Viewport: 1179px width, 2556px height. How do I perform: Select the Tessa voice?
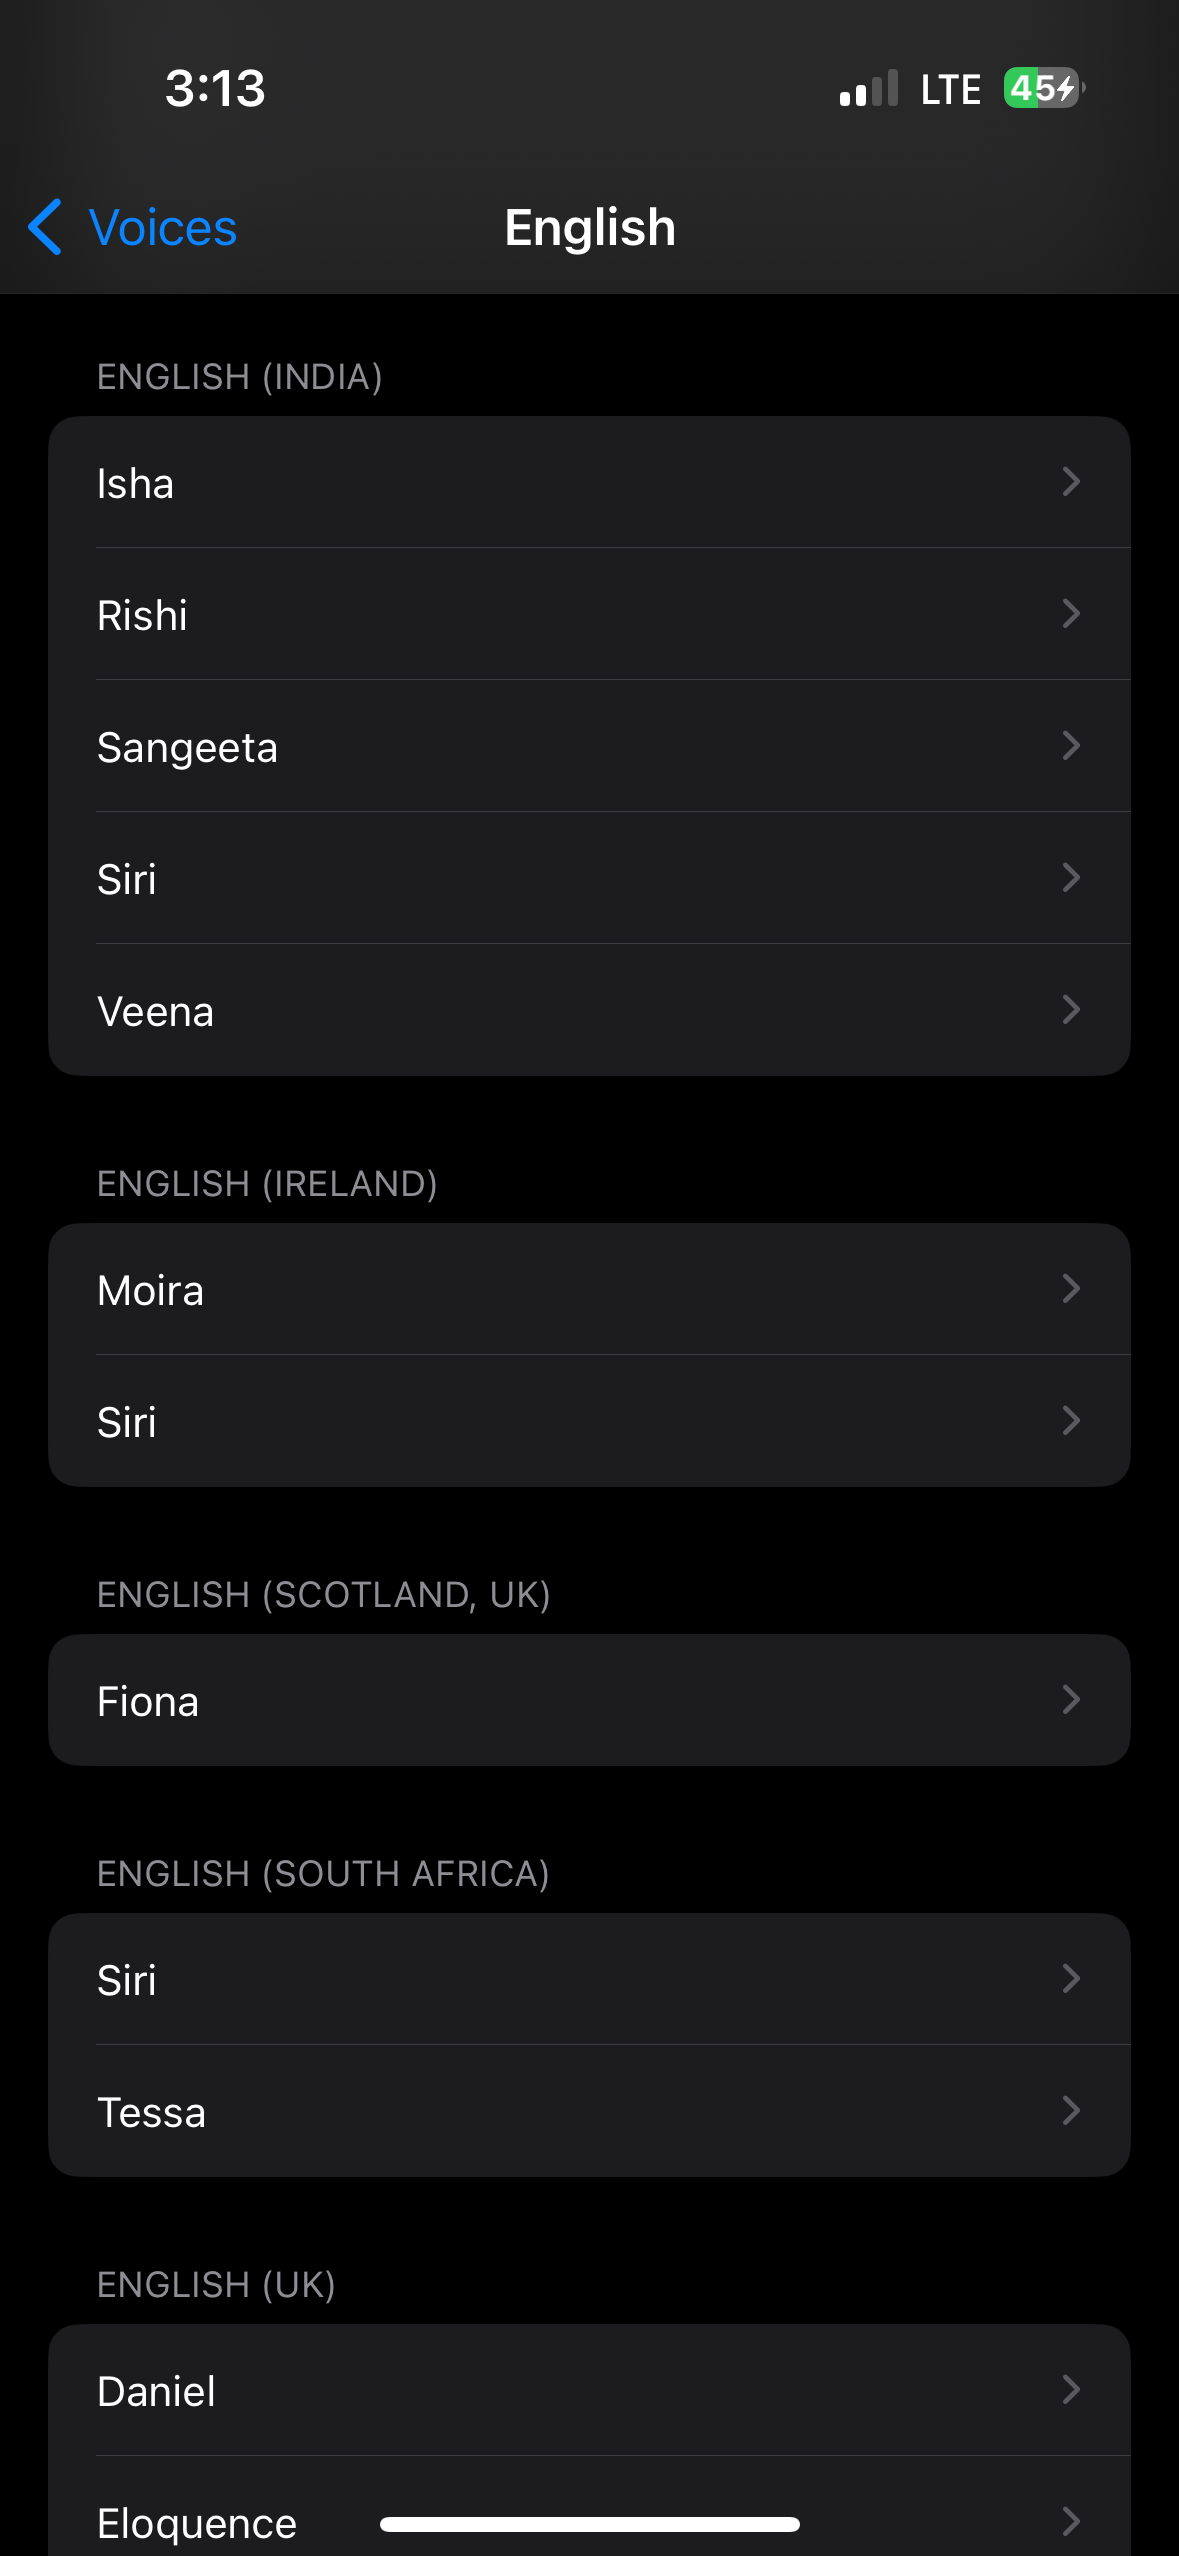pyautogui.click(x=588, y=2111)
